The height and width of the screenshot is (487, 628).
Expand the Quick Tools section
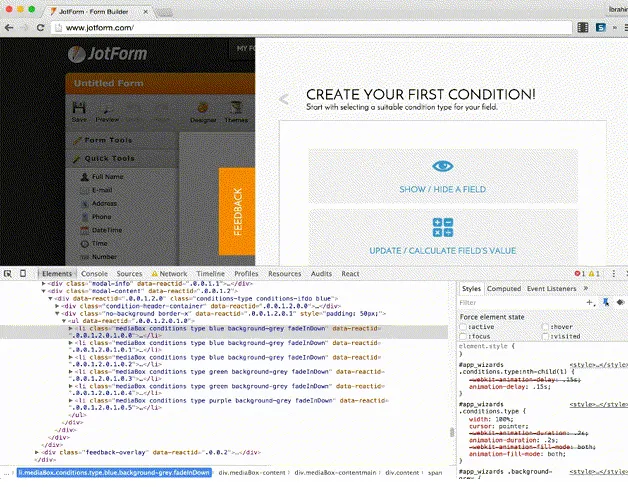121,159
